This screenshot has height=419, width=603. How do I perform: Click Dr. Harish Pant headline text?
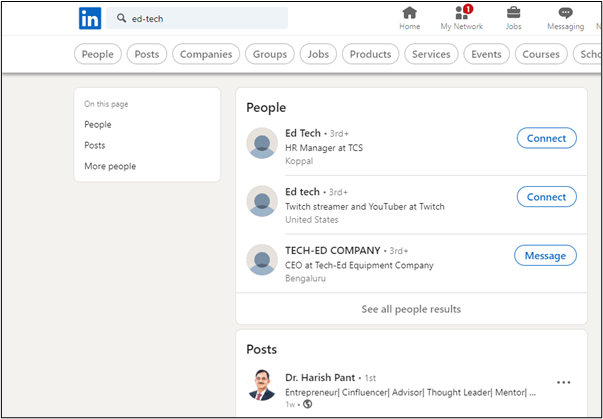pyautogui.click(x=410, y=392)
